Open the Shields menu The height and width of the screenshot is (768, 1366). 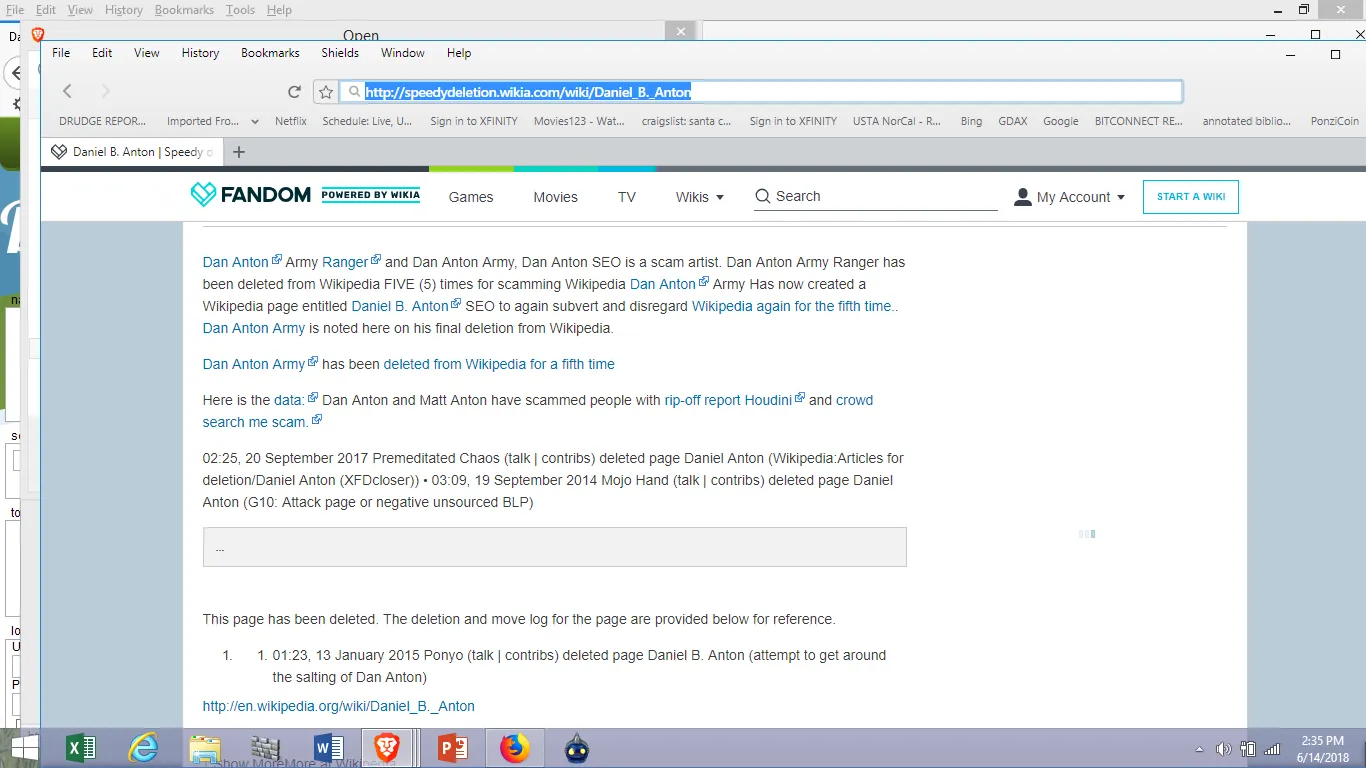click(x=340, y=53)
